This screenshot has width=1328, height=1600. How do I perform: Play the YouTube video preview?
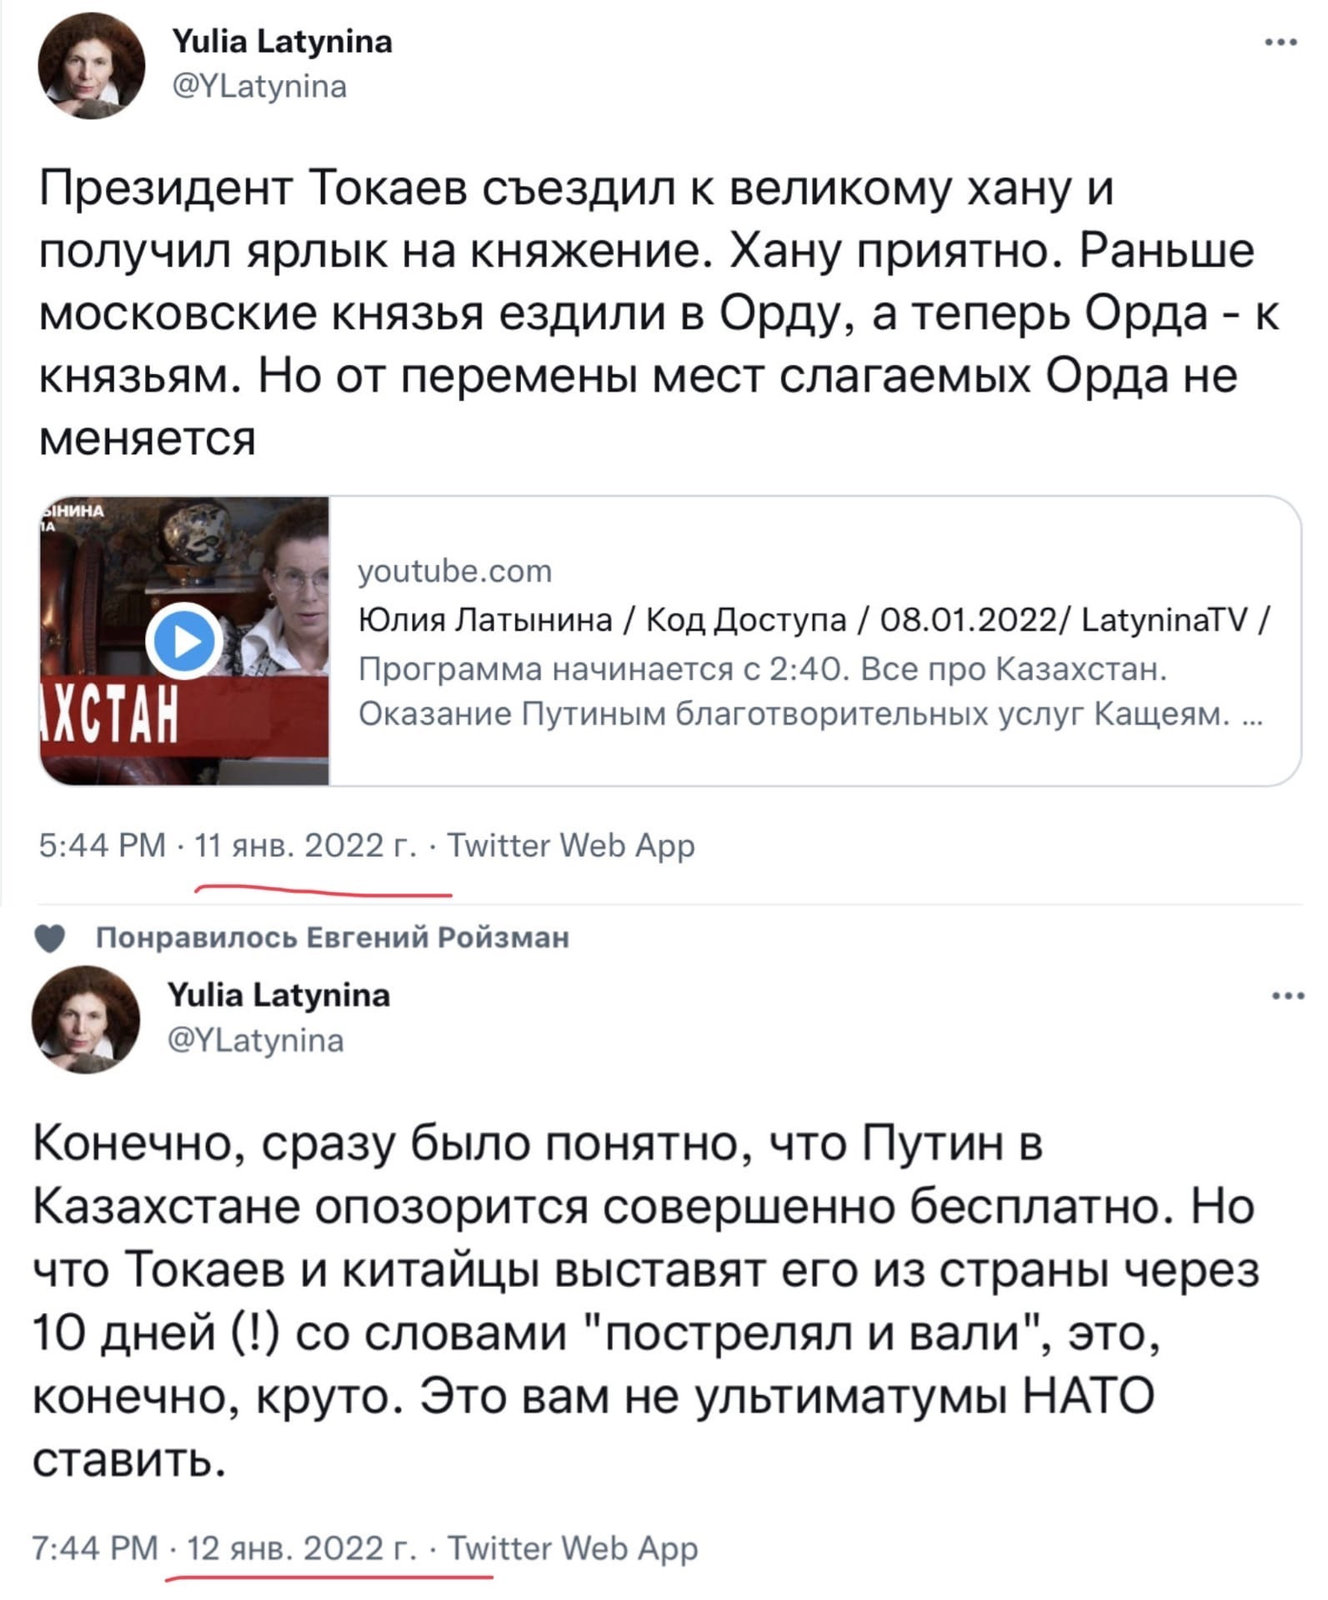click(185, 640)
